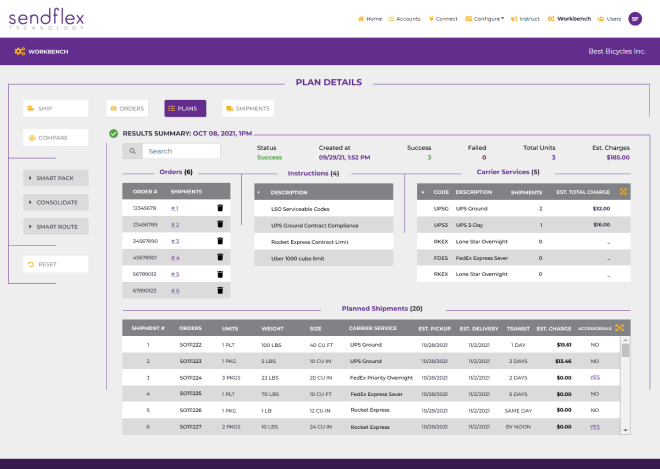Expand the Smart Pack section
Image resolution: width=660 pixels, height=469 pixels.
pos(56,178)
